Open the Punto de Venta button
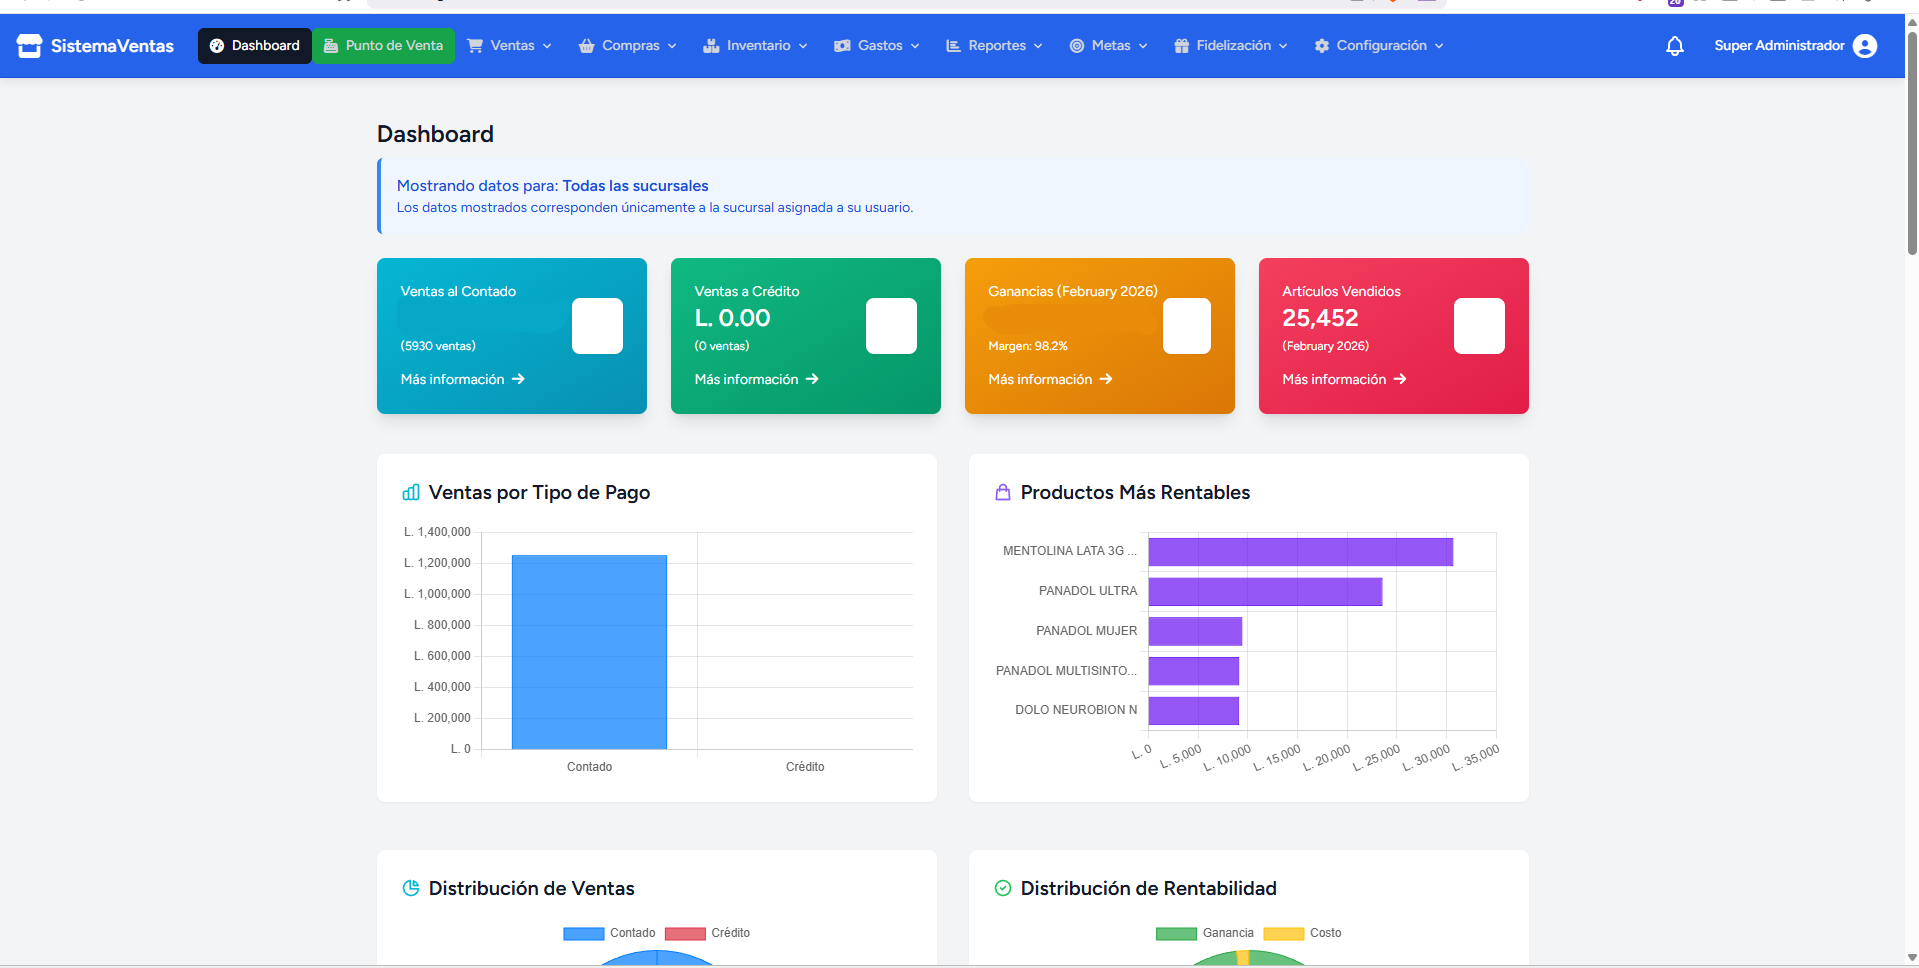Screen dimensions: 1919x968 (384, 46)
